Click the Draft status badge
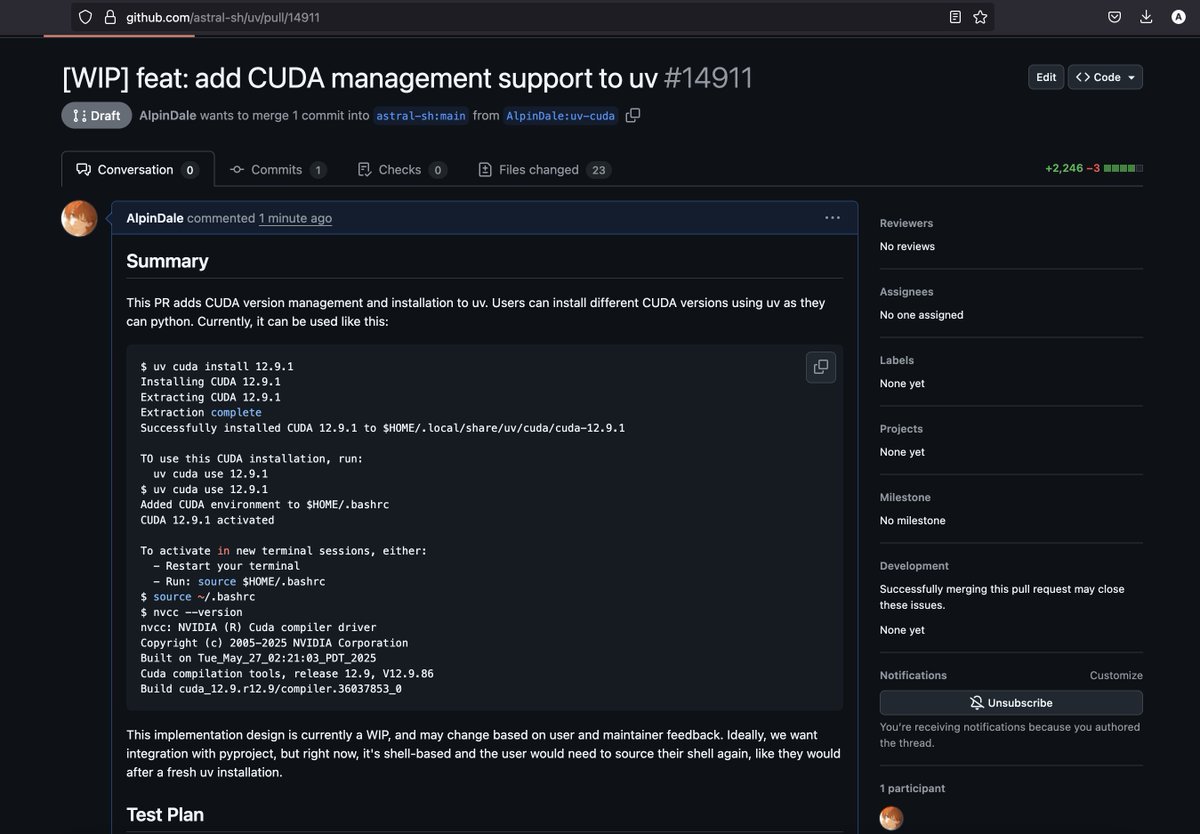The height and width of the screenshot is (834, 1200). (x=97, y=115)
